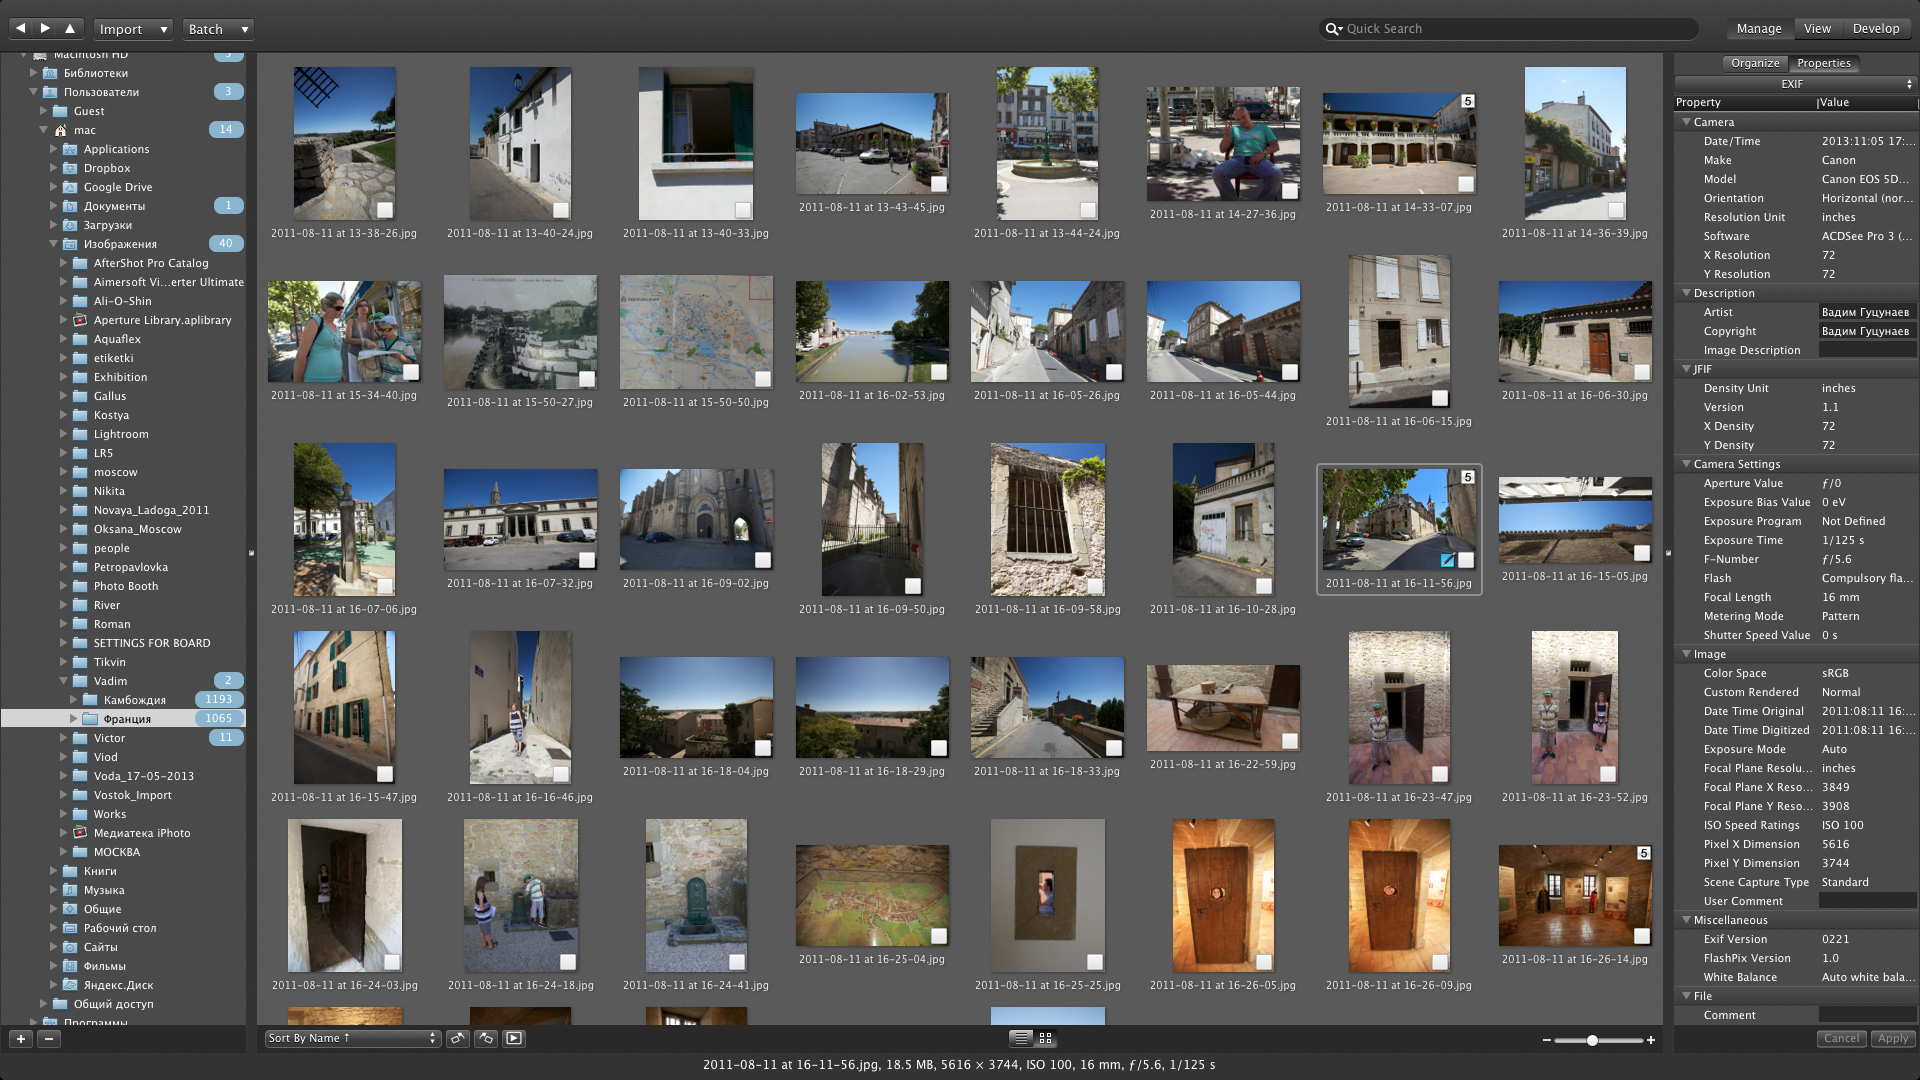Open the EXIF metadata type dropdown
Screen dimensions: 1920x1080
click(1797, 84)
